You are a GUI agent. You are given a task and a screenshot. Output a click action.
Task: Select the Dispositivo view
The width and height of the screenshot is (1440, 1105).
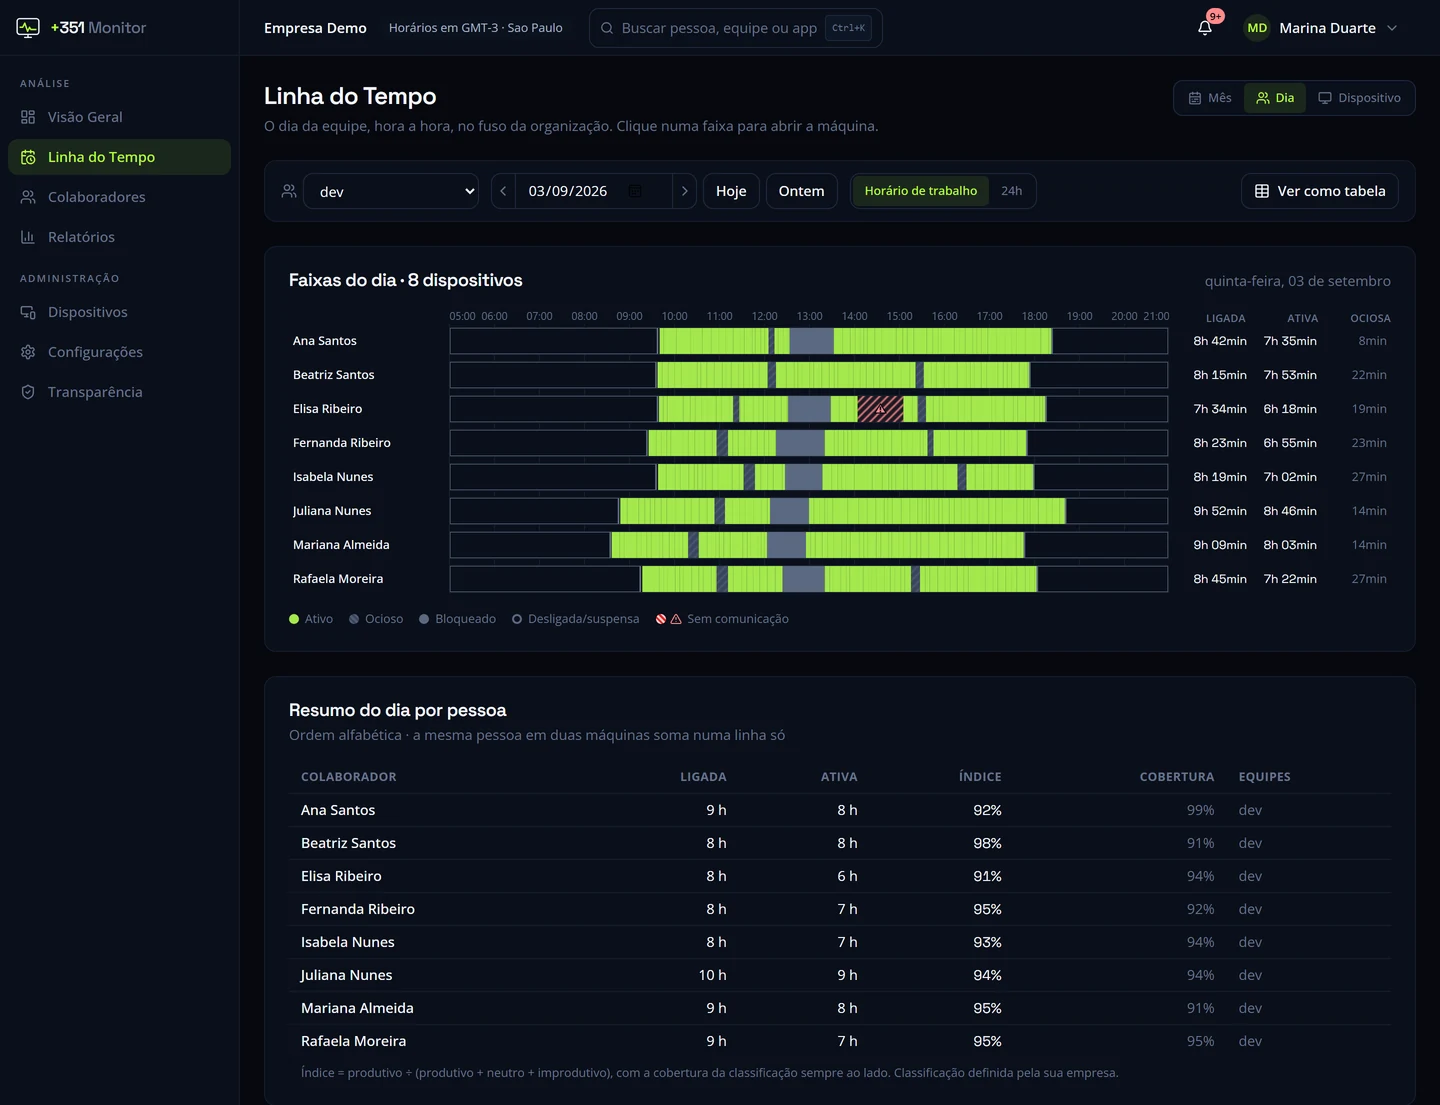click(x=1359, y=98)
